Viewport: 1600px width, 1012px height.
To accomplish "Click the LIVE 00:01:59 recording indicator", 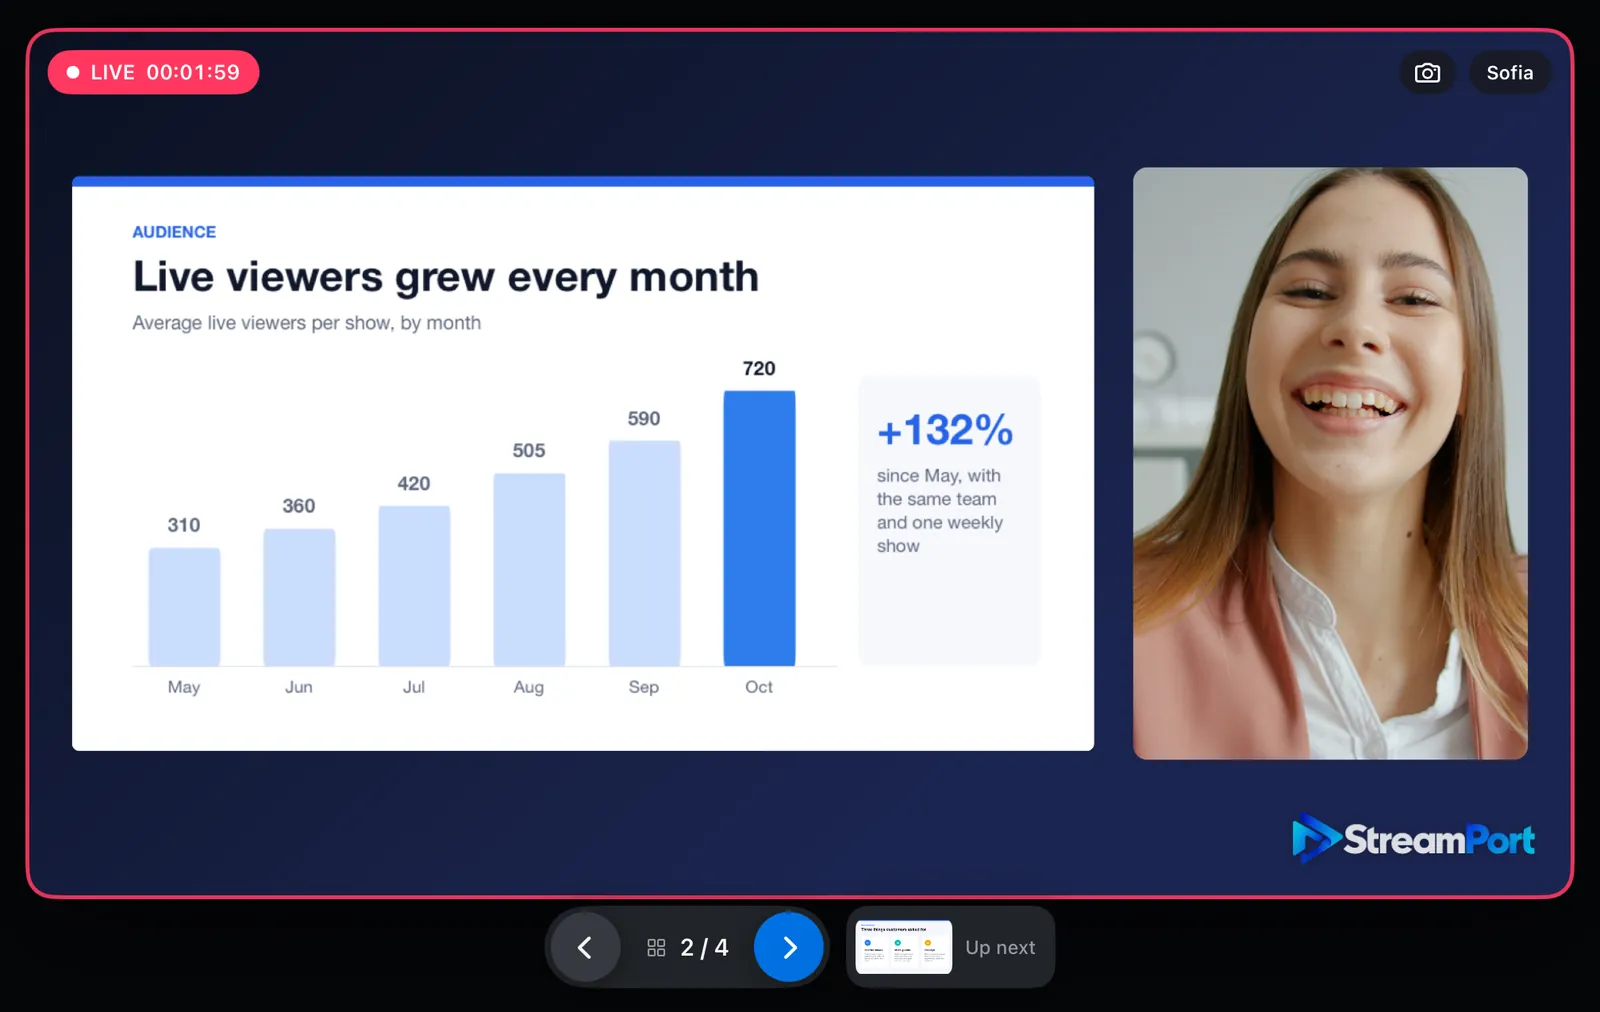I will click(x=153, y=72).
